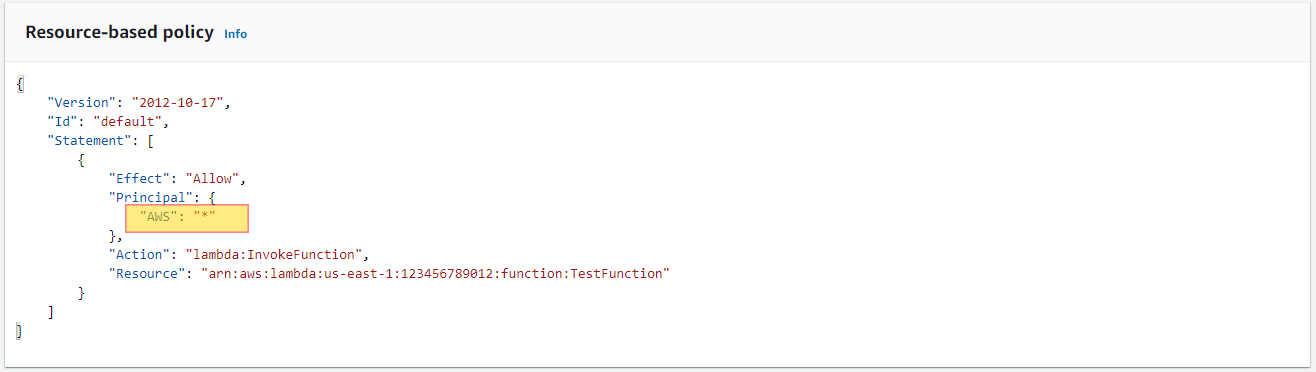
Task: Select the "default" Id value
Action: point(128,121)
